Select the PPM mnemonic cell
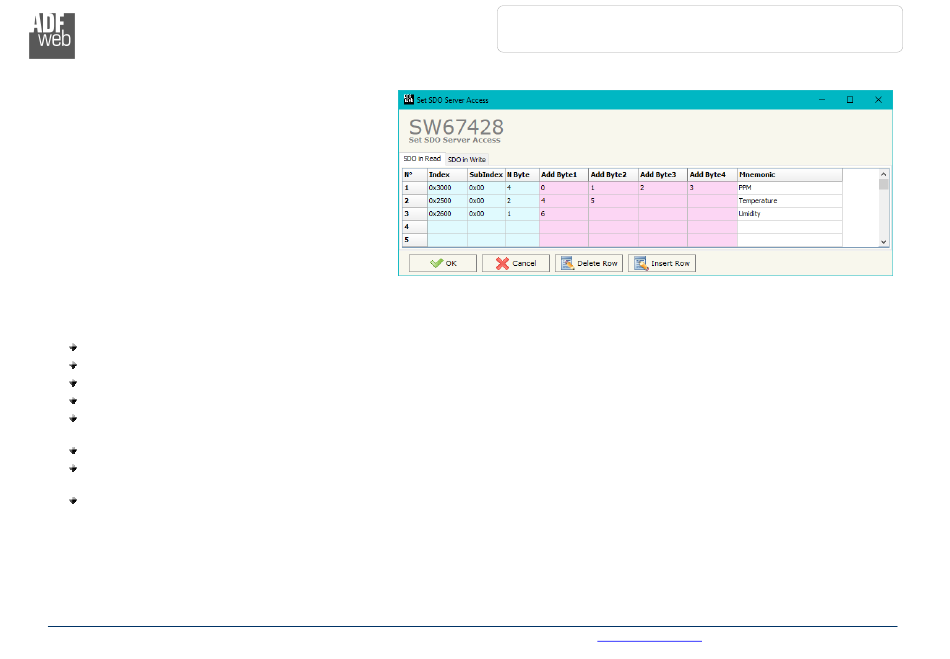The image size is (950, 659). point(789,188)
